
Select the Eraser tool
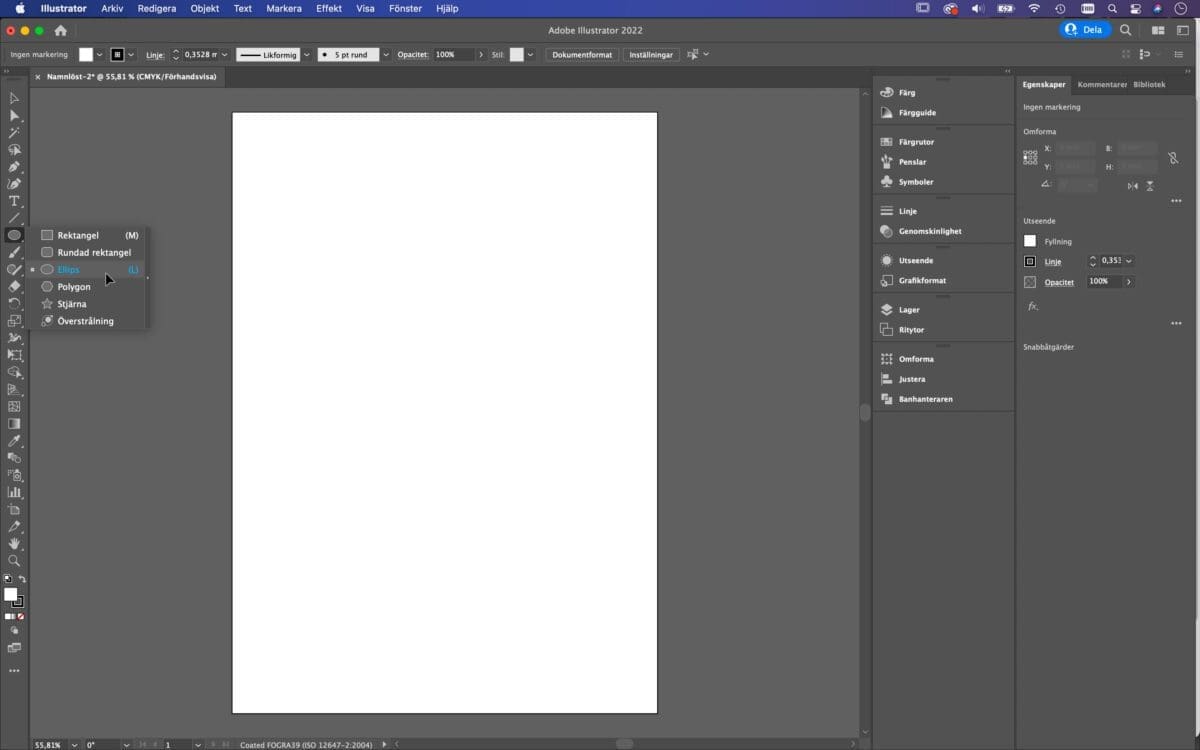(14, 286)
